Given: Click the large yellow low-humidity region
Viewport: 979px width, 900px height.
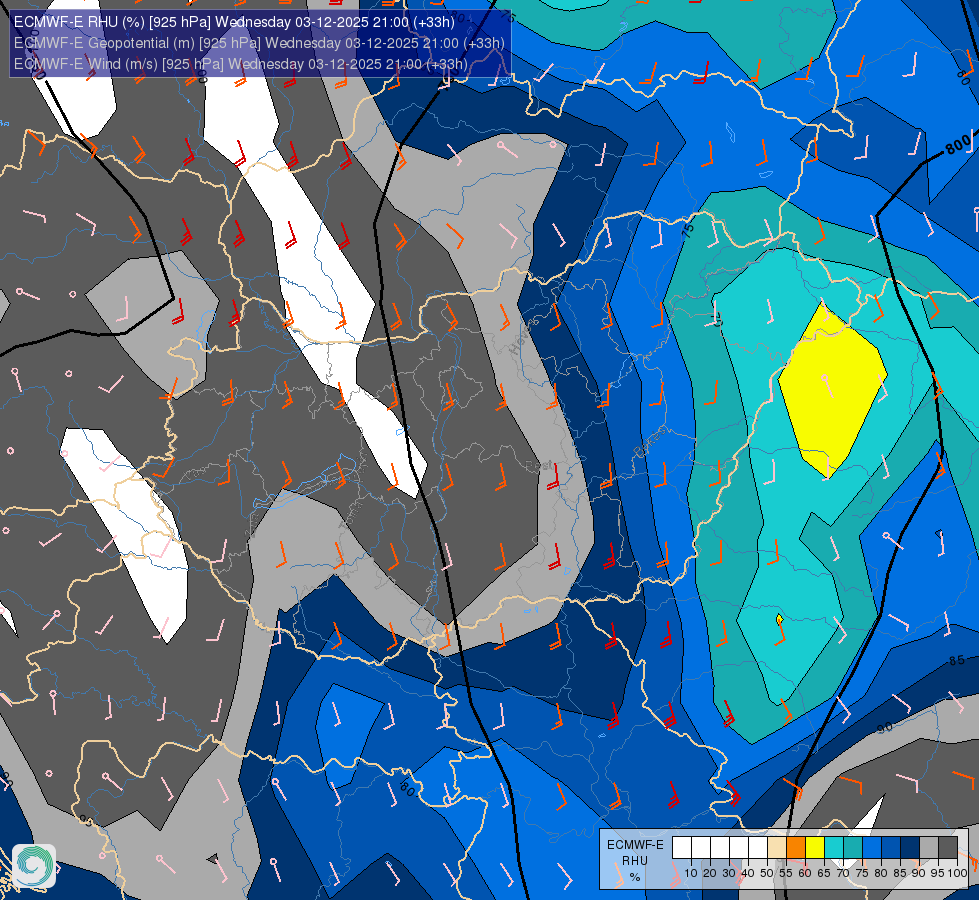Looking at the screenshot, I should [832, 390].
